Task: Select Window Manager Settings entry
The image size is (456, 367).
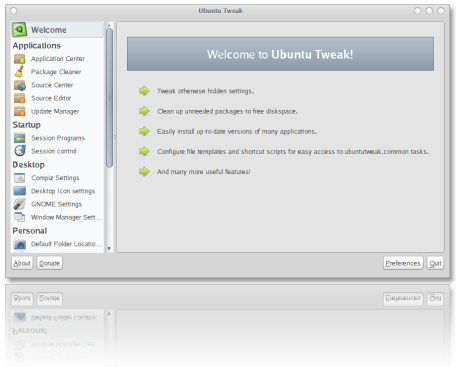Action: 57,217
